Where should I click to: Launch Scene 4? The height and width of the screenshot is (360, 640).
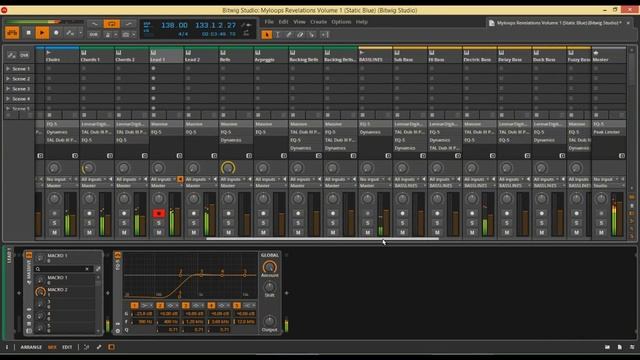coord(8,99)
